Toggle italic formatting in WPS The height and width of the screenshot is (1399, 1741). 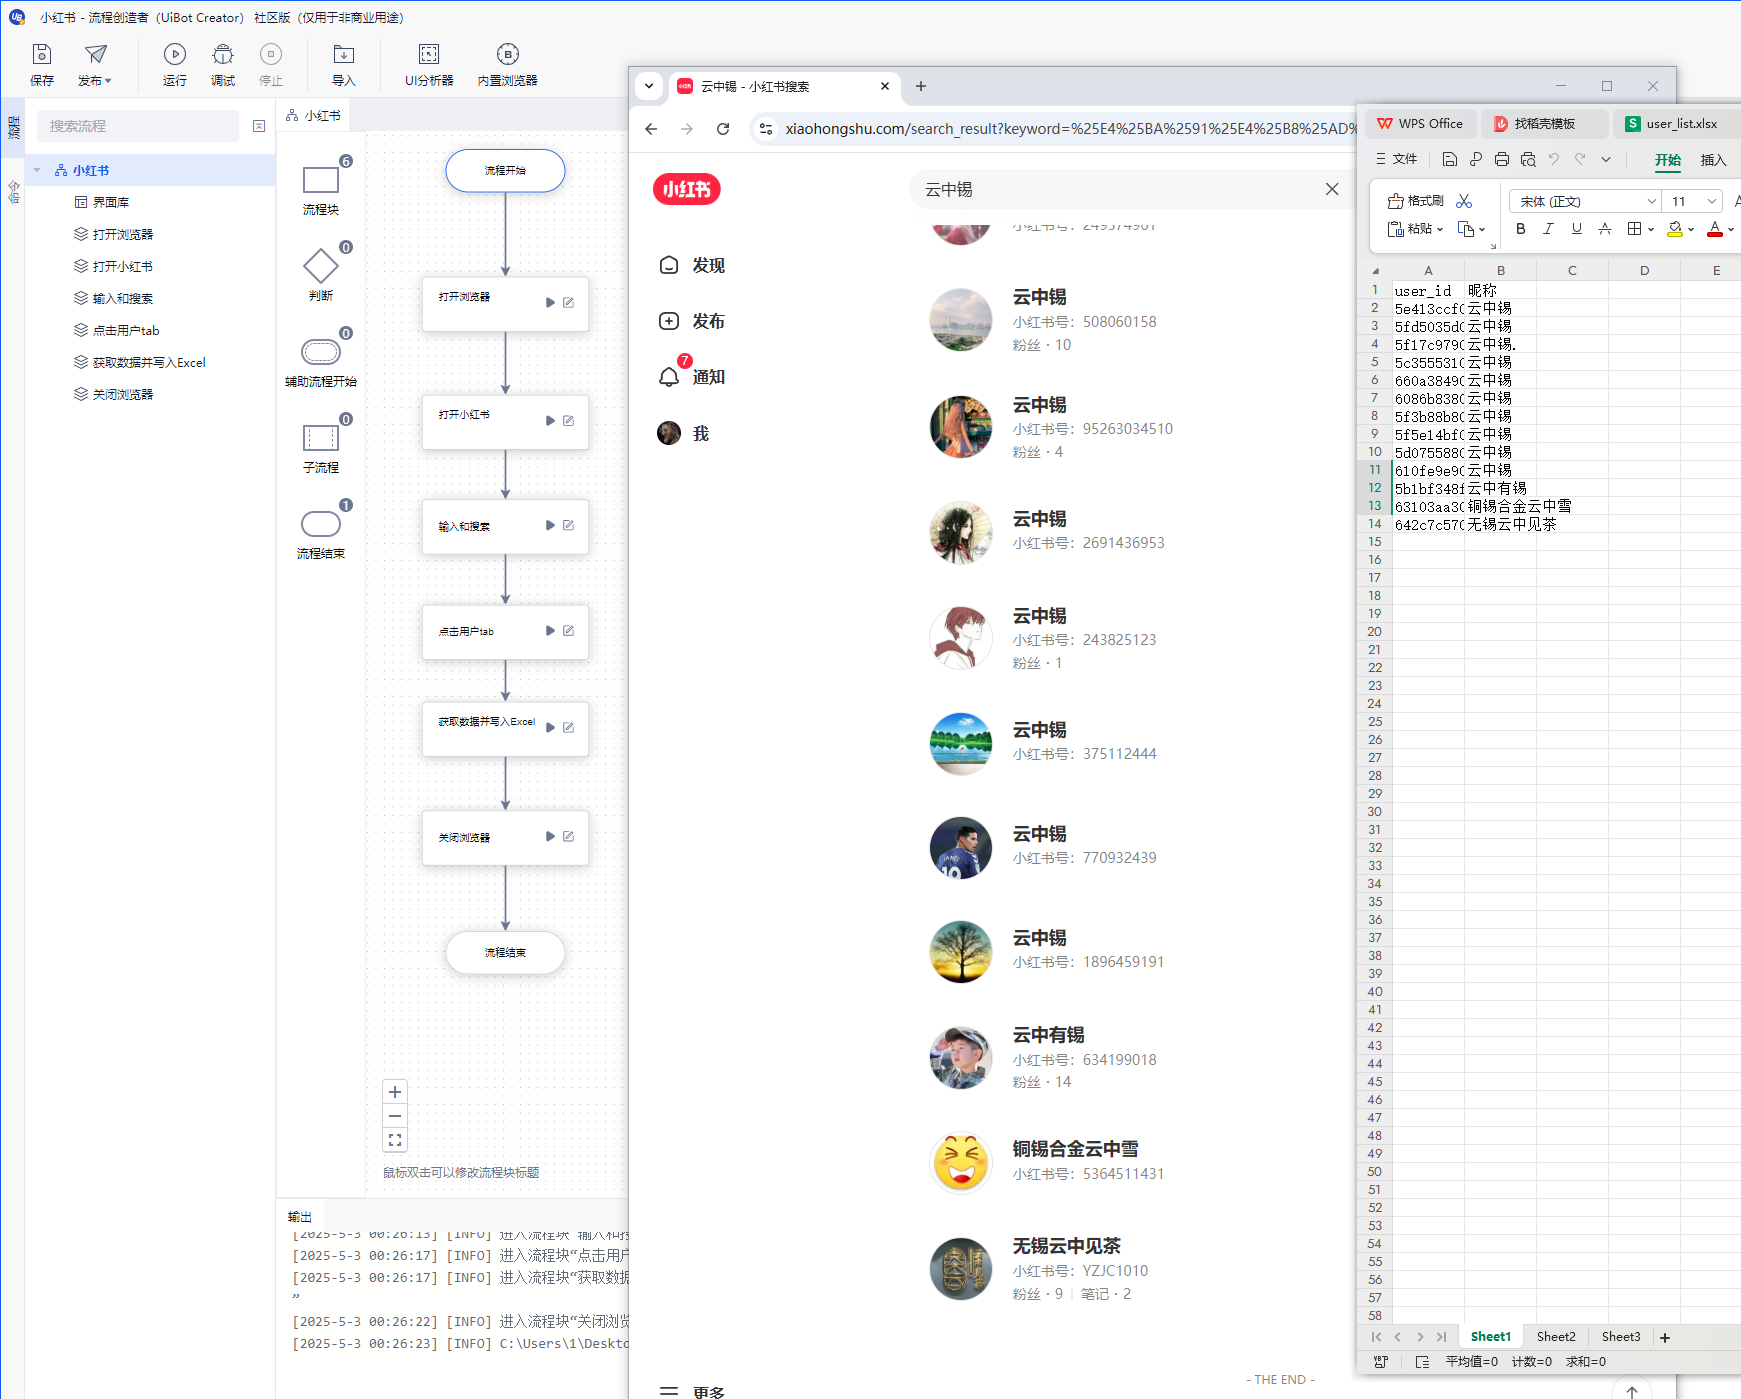coord(1548,229)
